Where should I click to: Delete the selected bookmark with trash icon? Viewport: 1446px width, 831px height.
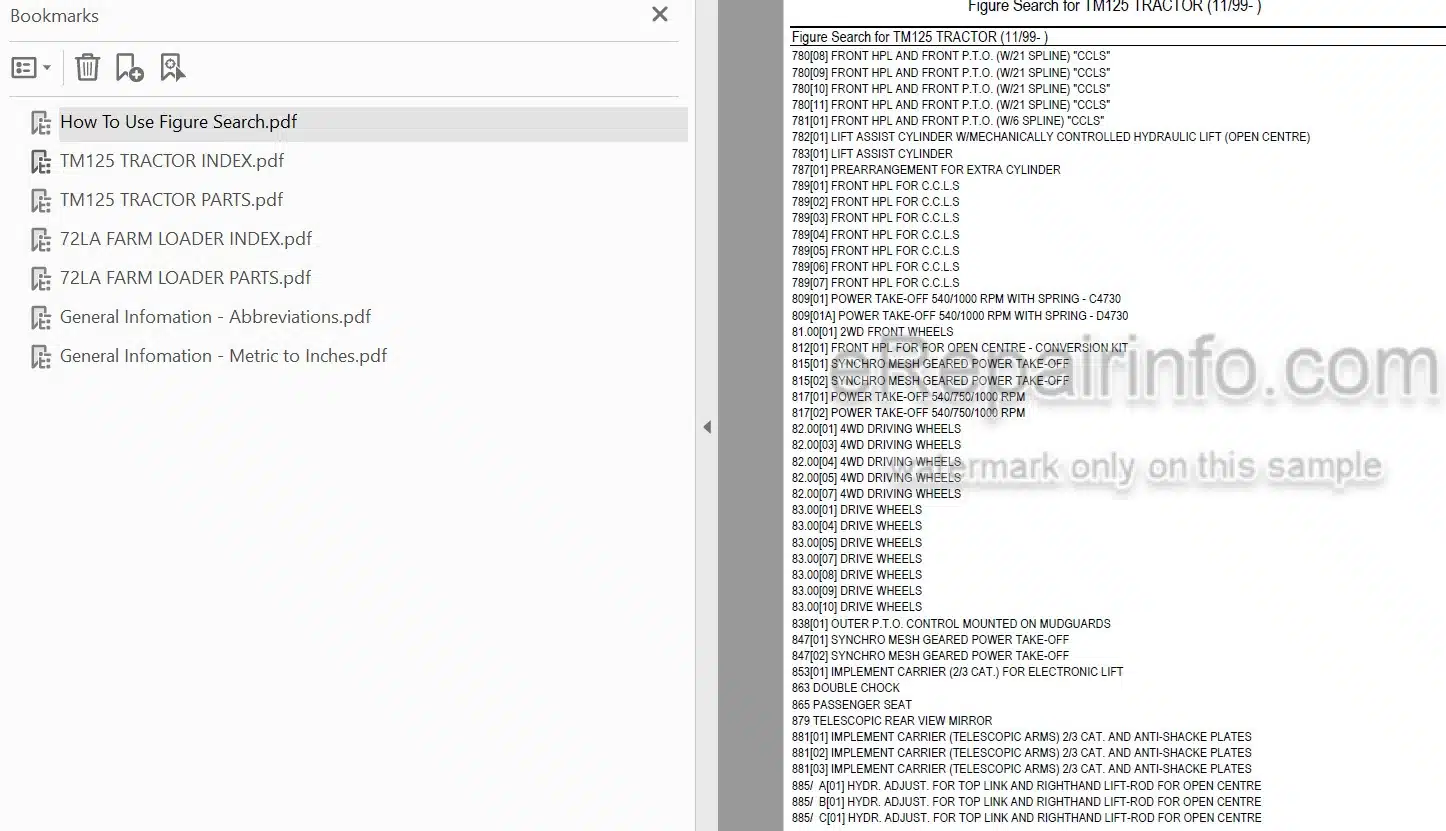click(x=87, y=68)
